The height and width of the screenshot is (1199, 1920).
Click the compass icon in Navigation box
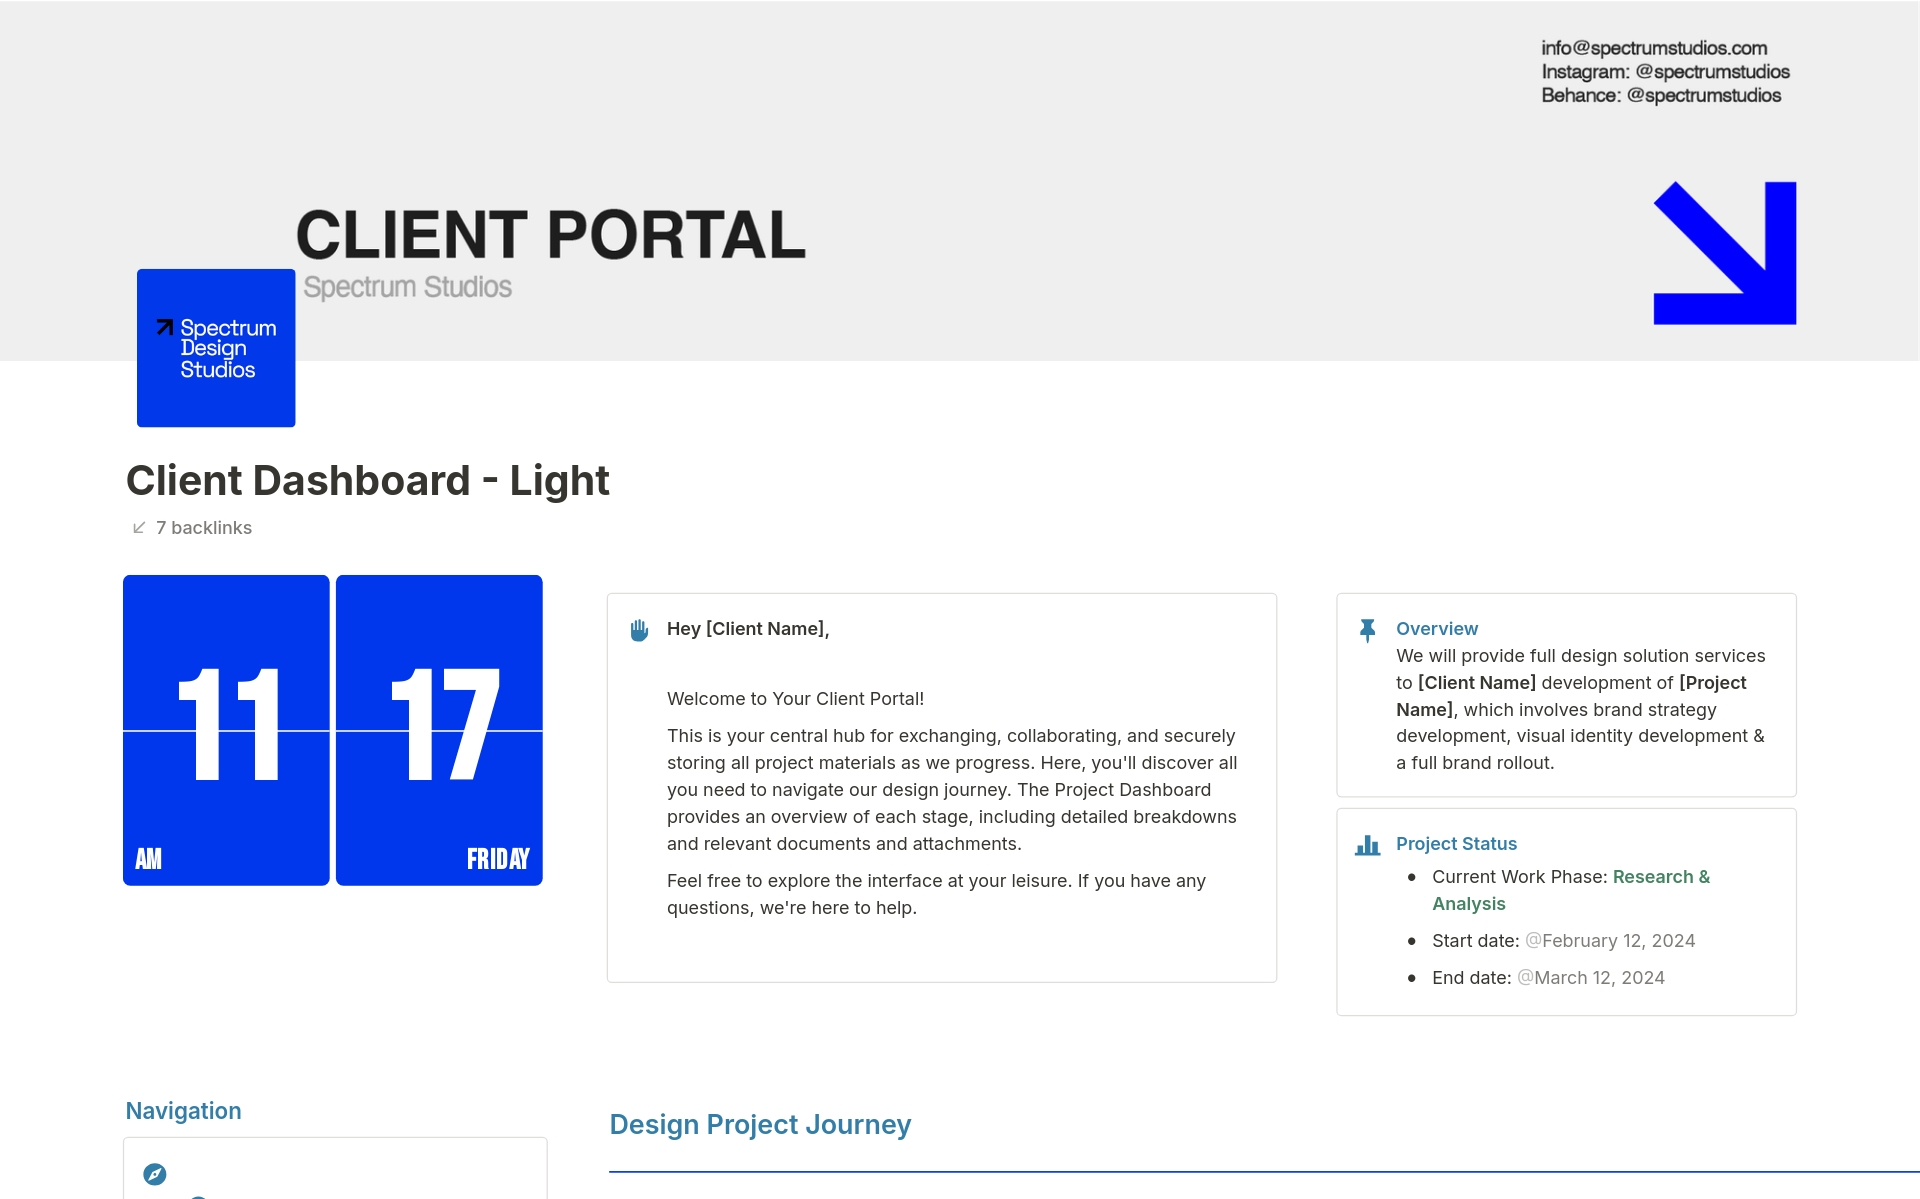click(x=155, y=1174)
